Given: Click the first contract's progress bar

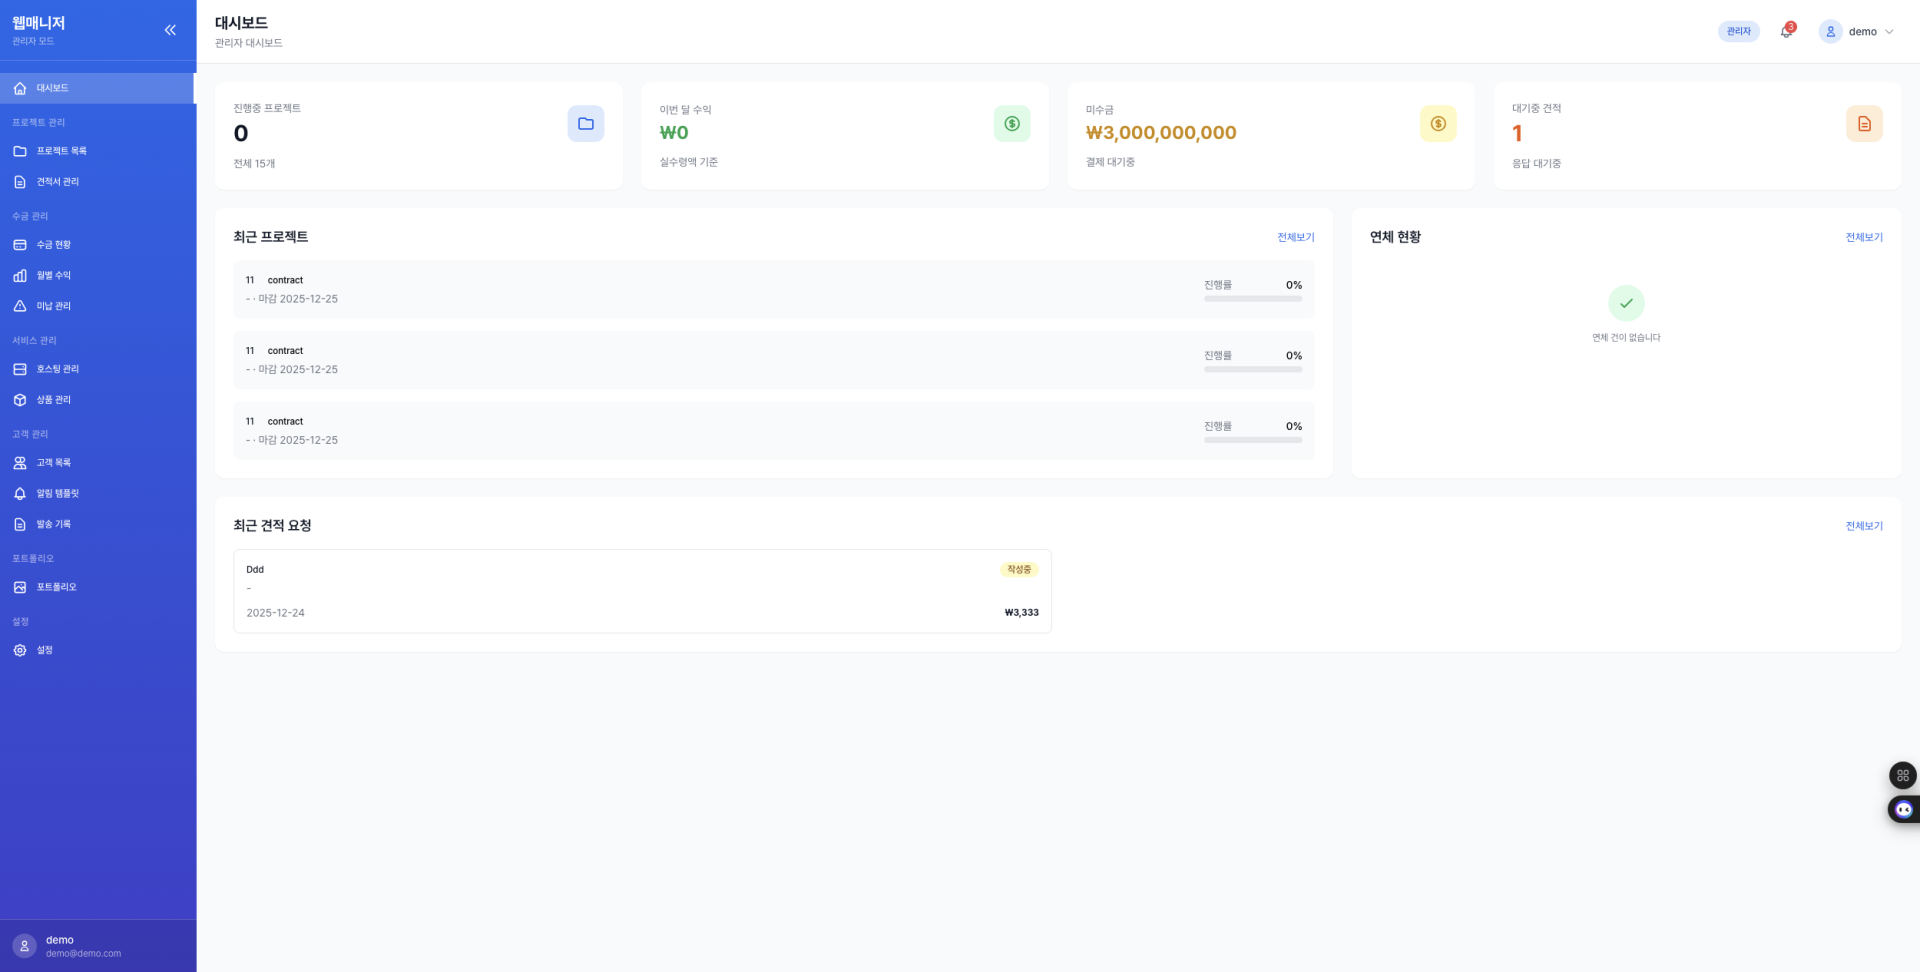Looking at the screenshot, I should pos(1252,298).
